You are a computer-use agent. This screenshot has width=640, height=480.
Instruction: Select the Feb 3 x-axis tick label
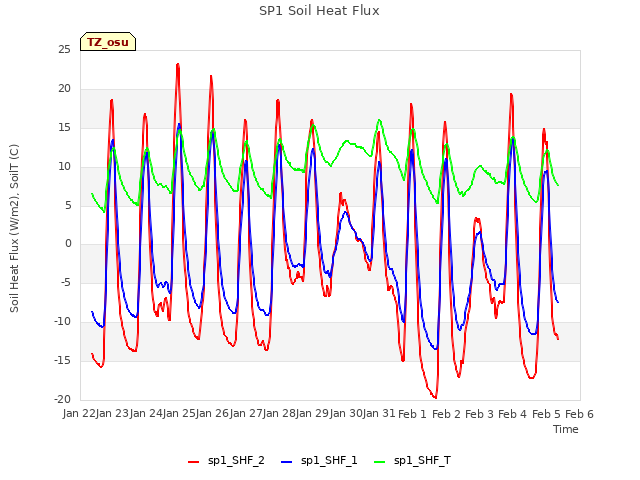pyautogui.click(x=479, y=414)
